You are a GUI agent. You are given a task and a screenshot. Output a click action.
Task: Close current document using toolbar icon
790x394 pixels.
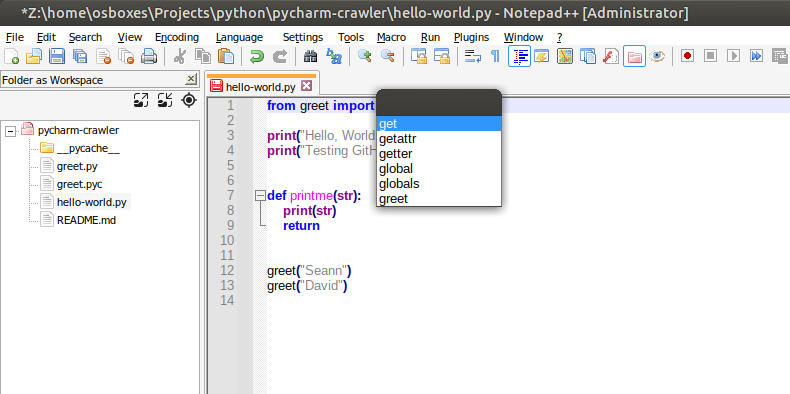click(103, 56)
